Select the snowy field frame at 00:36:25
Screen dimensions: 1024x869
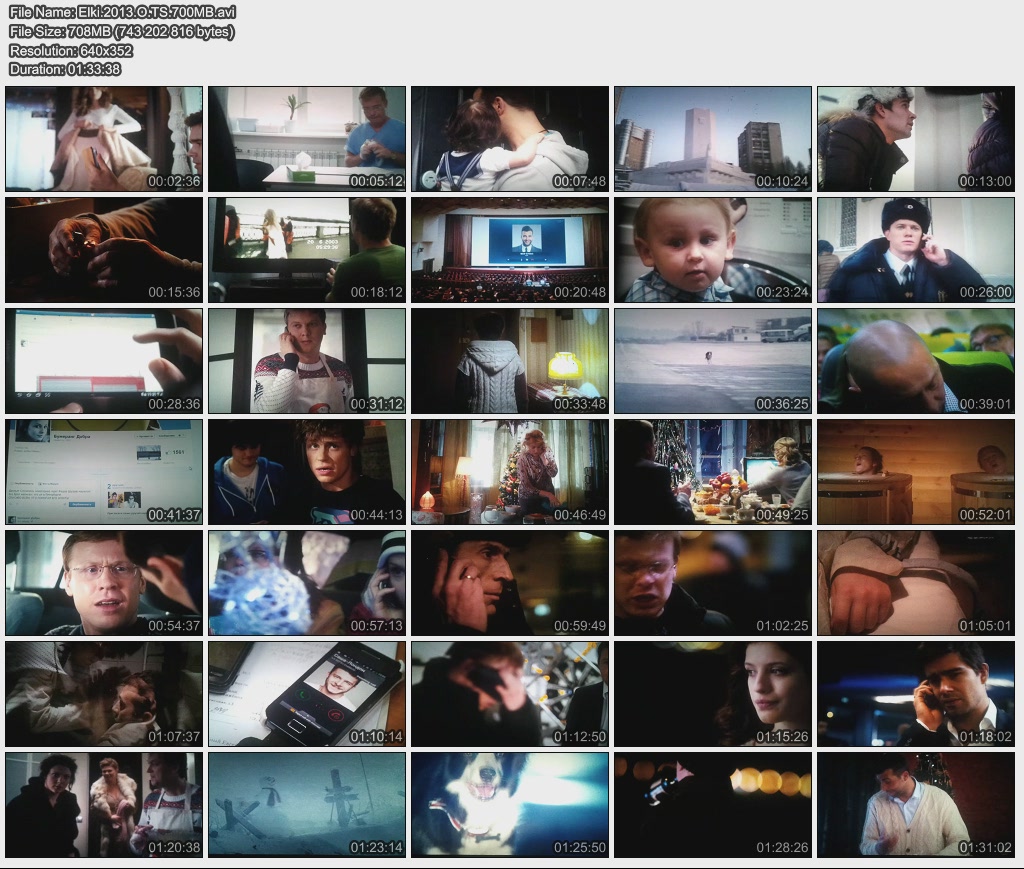(713, 361)
